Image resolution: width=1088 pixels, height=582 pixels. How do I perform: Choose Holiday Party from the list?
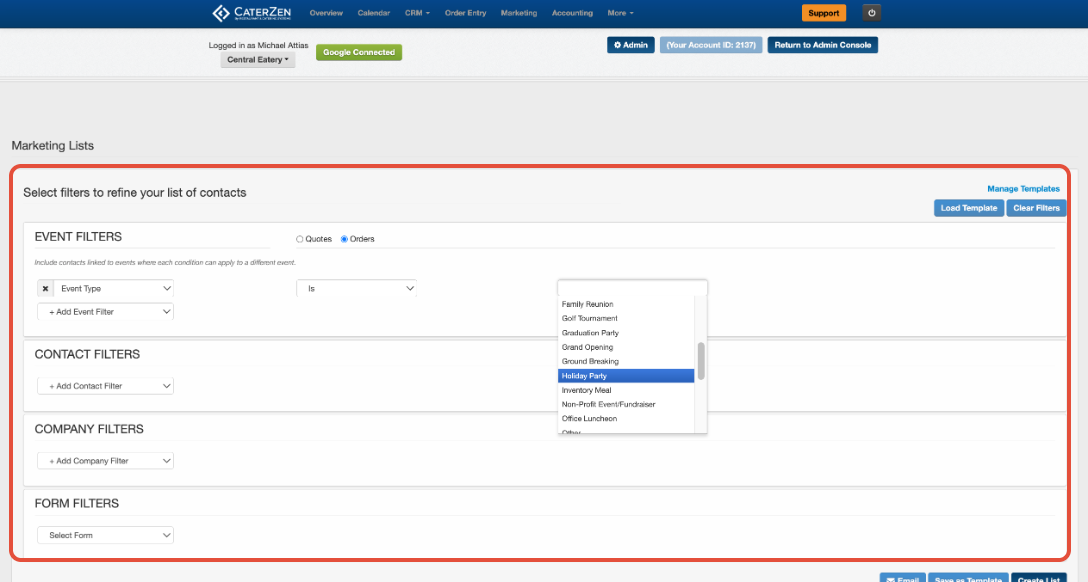point(626,376)
